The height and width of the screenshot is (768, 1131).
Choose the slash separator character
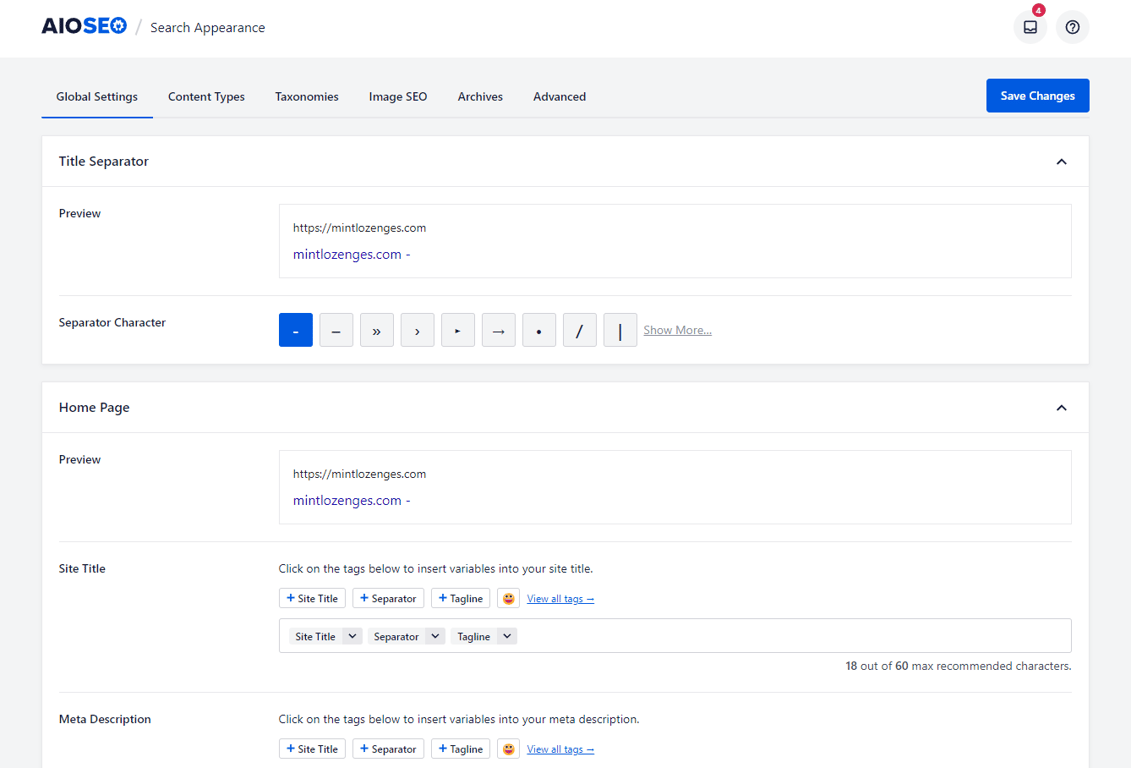click(580, 330)
